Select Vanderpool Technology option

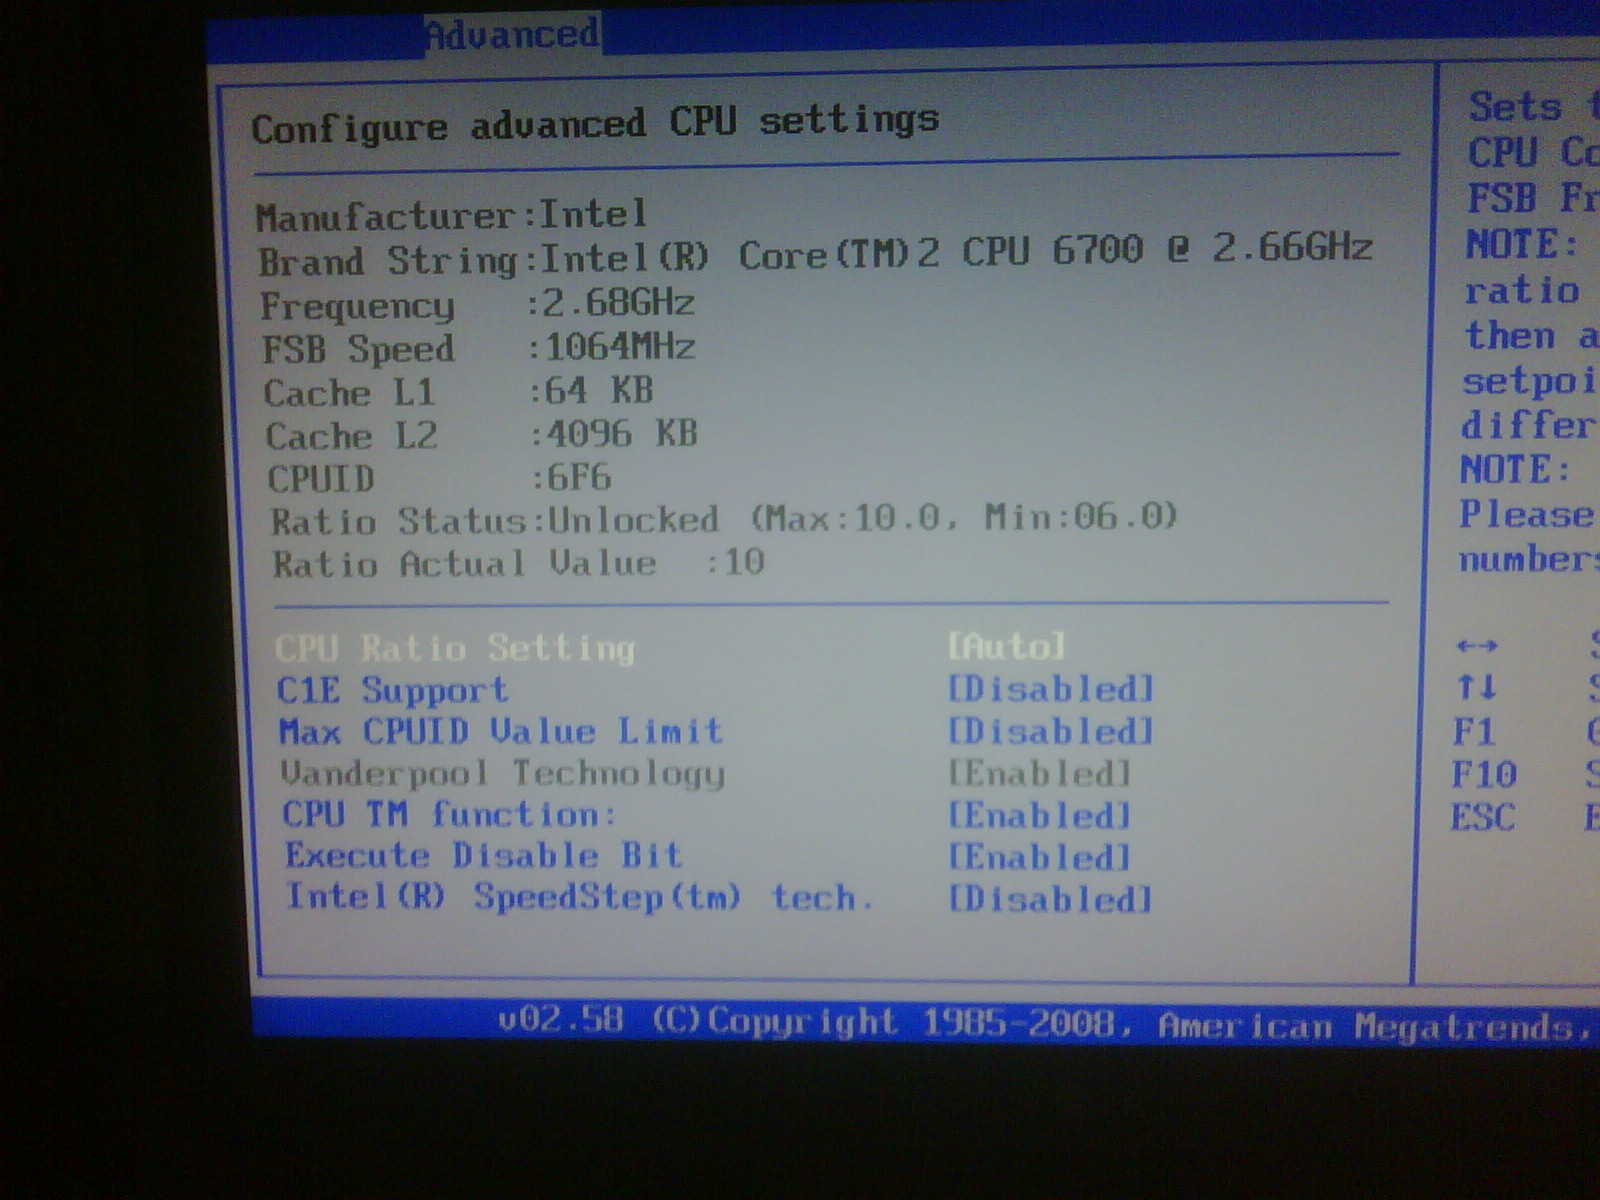click(x=503, y=773)
